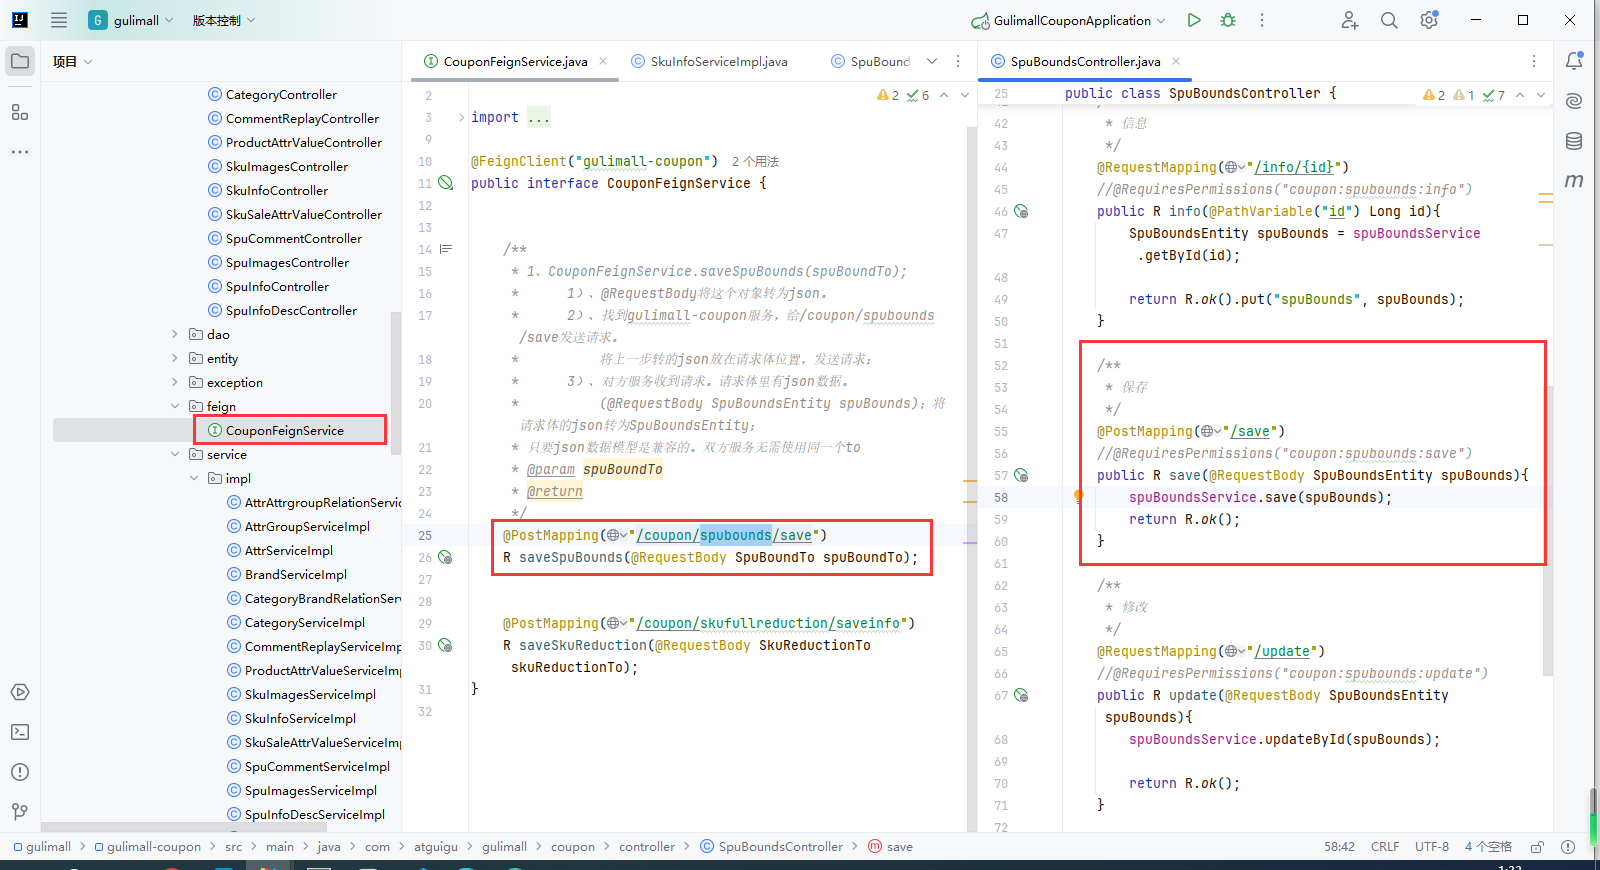Open the Terminal tool window icon
Screen dimensions: 1600x870
coord(20,732)
